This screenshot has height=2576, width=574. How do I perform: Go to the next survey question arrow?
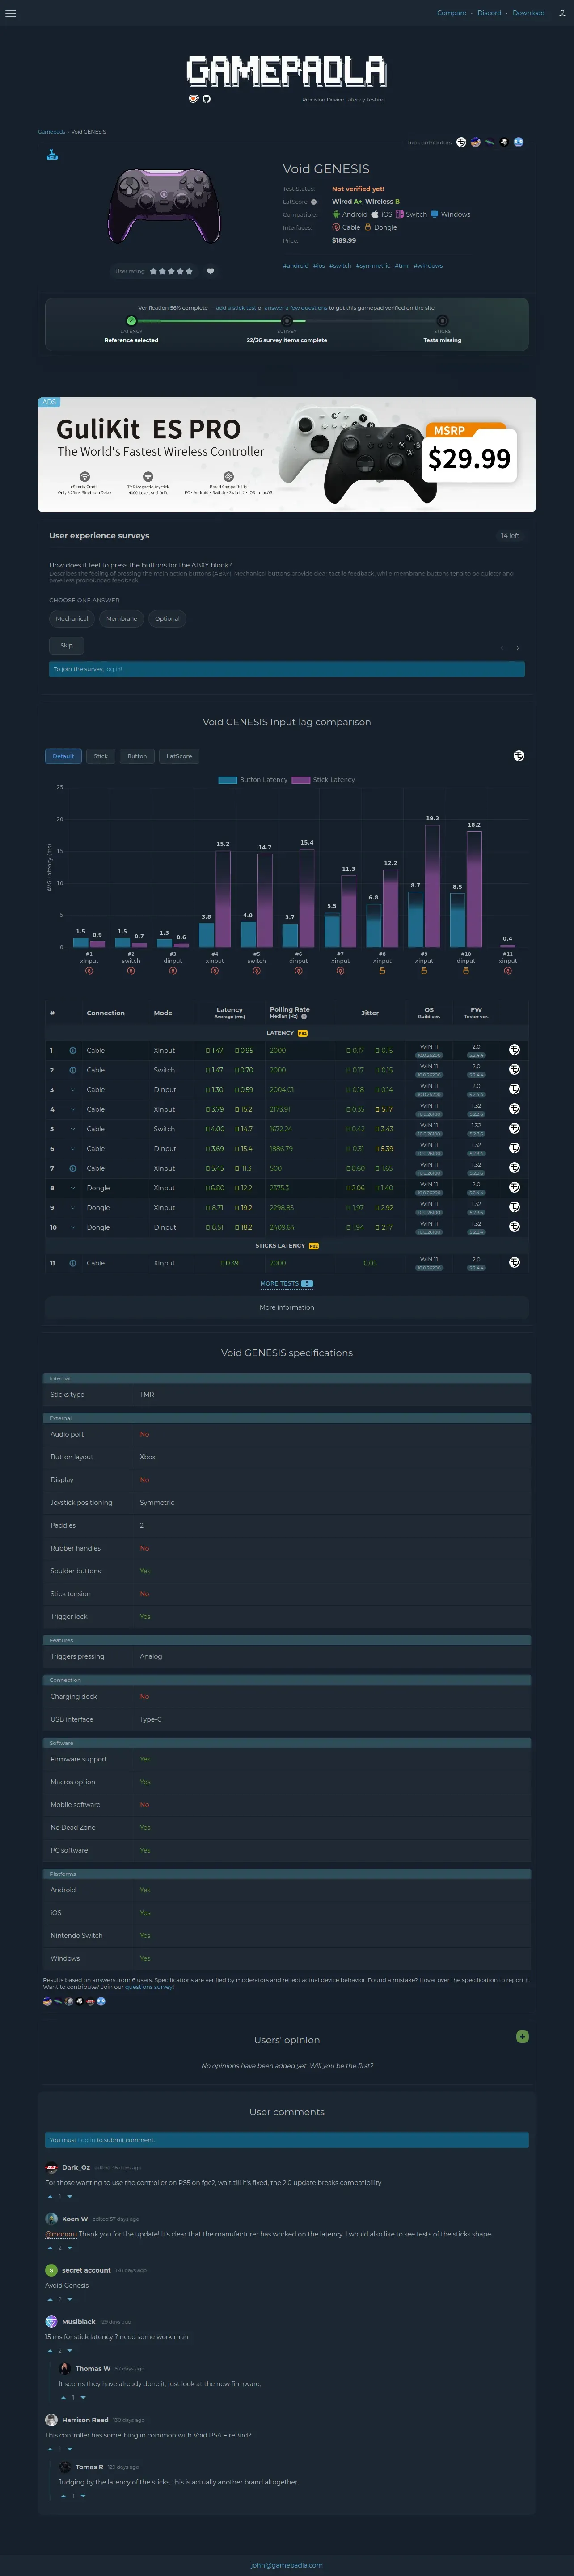(518, 648)
